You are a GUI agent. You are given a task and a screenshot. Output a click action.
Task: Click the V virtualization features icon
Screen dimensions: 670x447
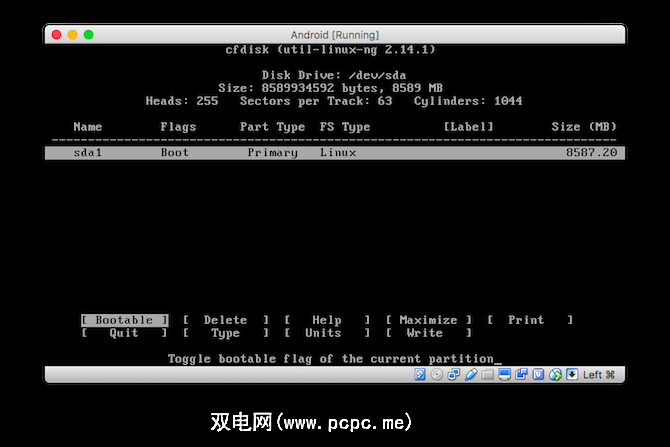pyautogui.click(x=538, y=375)
